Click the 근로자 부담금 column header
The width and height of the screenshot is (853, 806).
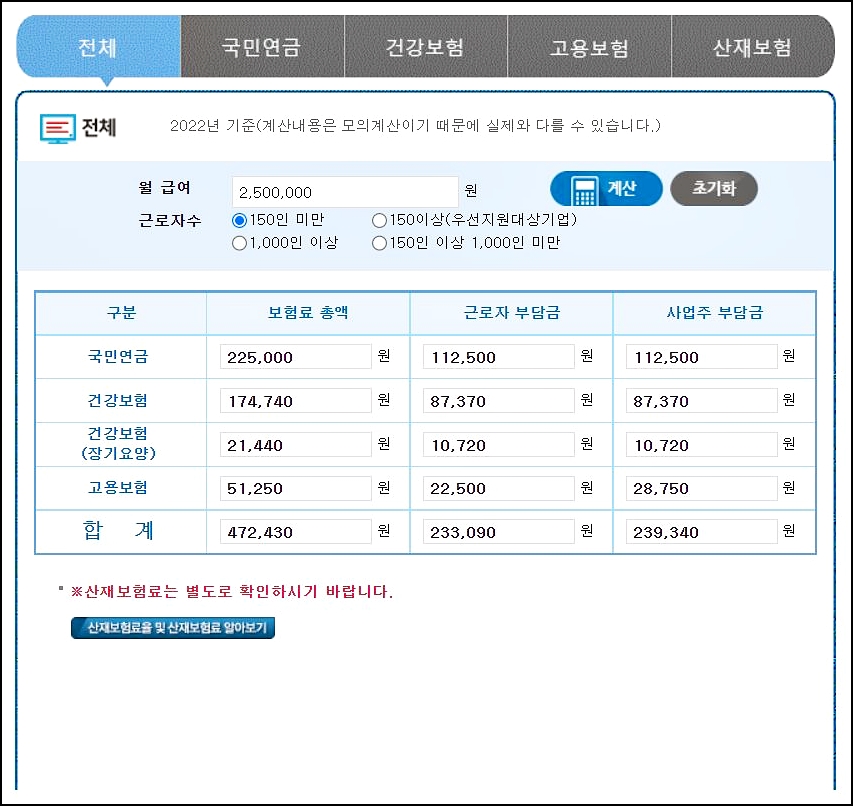511,313
